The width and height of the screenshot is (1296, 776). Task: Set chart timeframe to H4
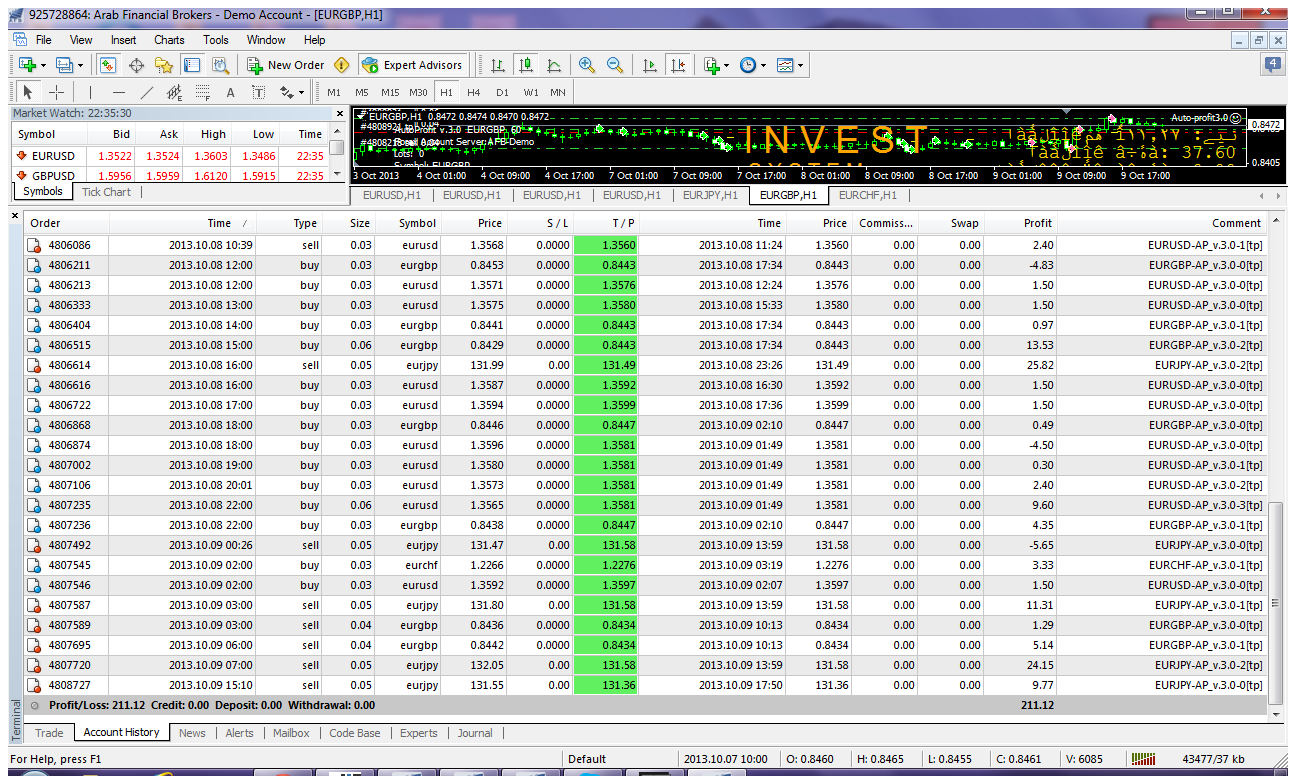(x=474, y=92)
